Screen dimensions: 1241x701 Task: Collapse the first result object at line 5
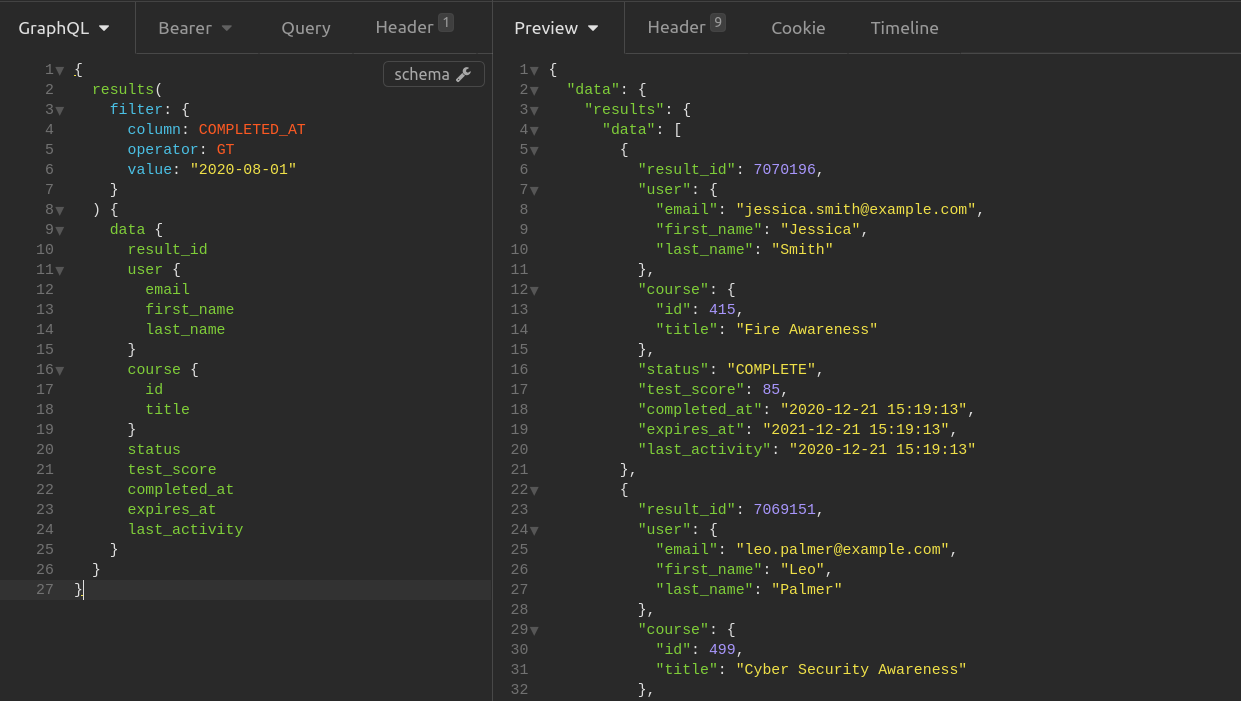pos(535,150)
